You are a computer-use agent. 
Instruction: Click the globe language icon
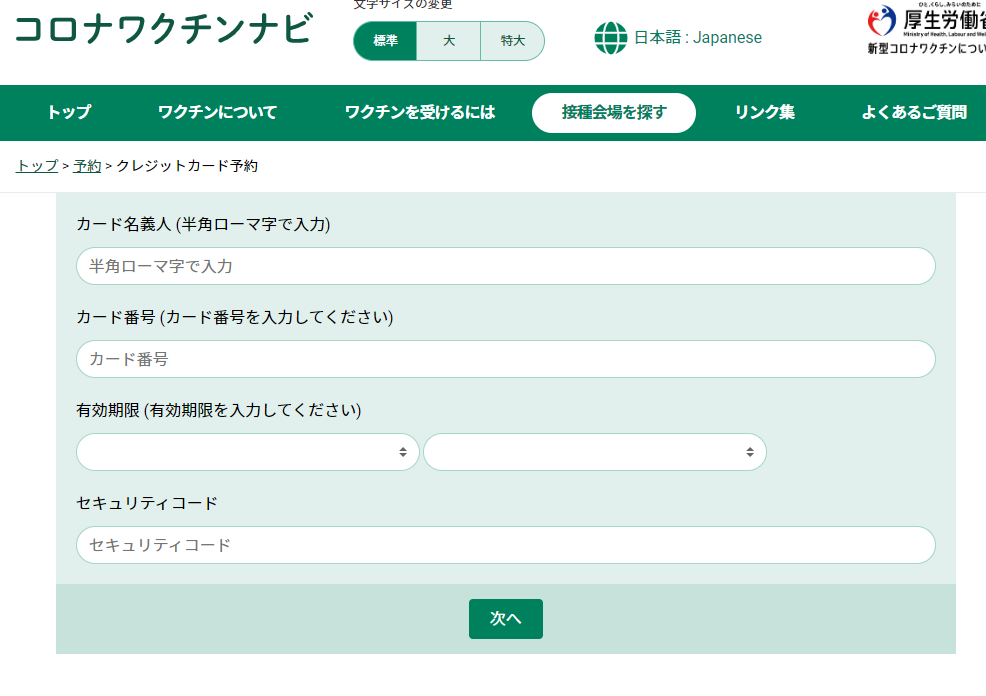[611, 38]
